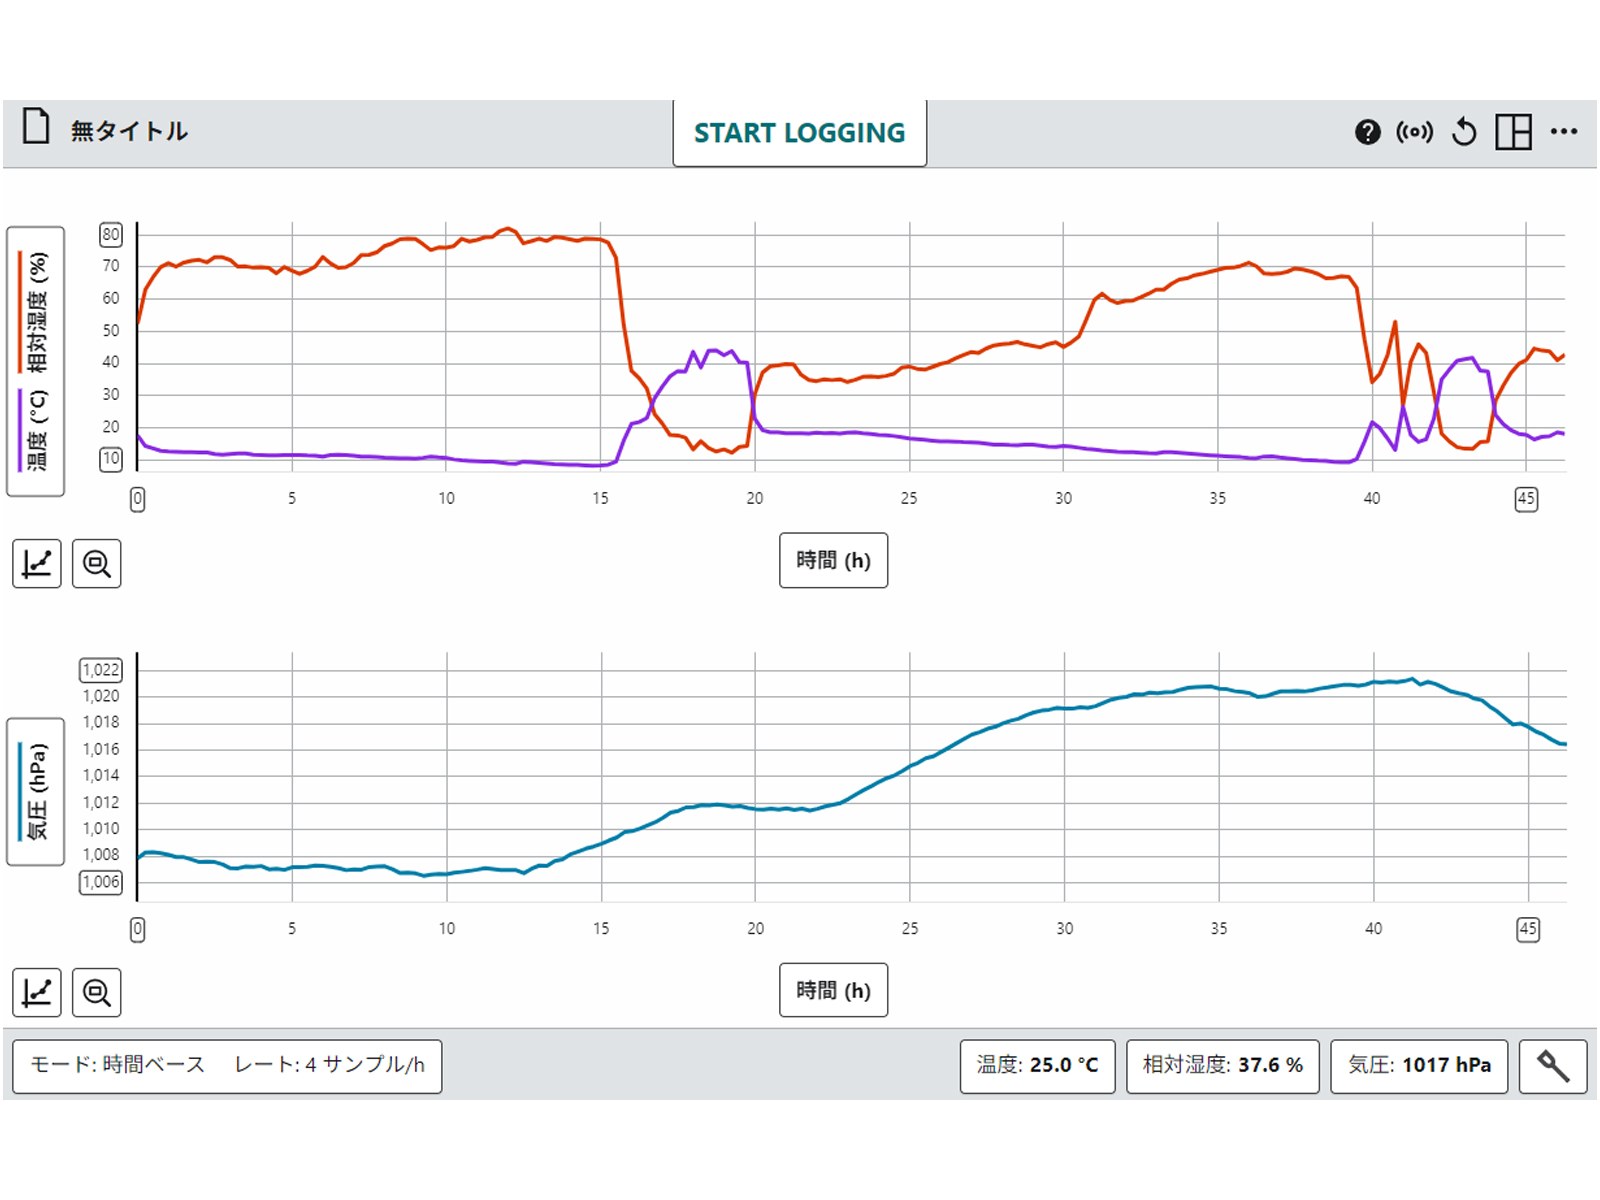1600x1200 pixels.
Task: Open the 気圧 (hPa) y-axis selector
Action: pos(36,791)
